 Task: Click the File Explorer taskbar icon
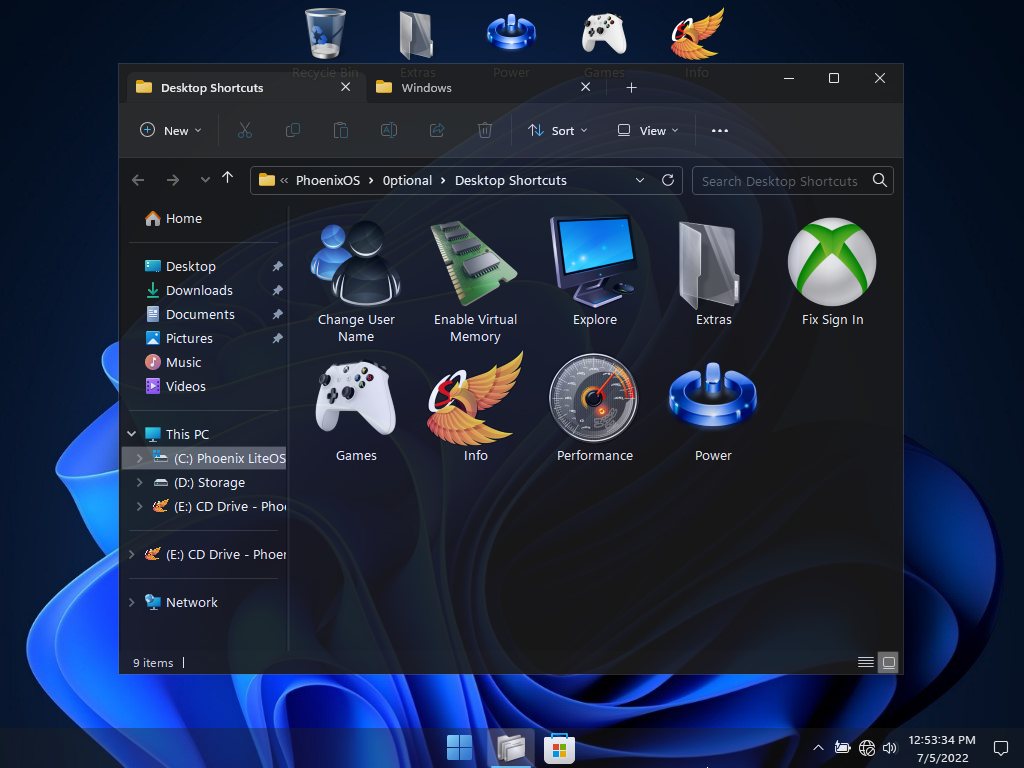click(x=510, y=748)
